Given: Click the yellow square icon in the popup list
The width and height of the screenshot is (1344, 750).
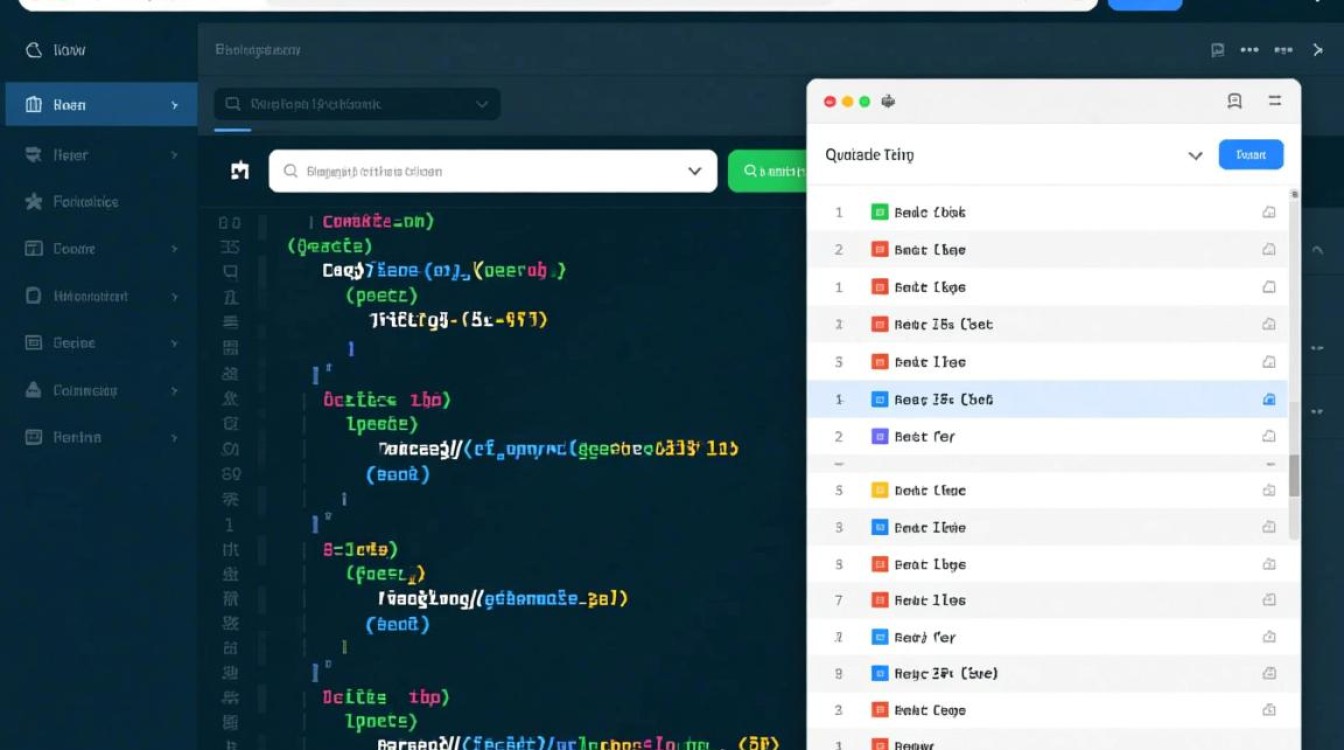Looking at the screenshot, I should coord(880,491).
